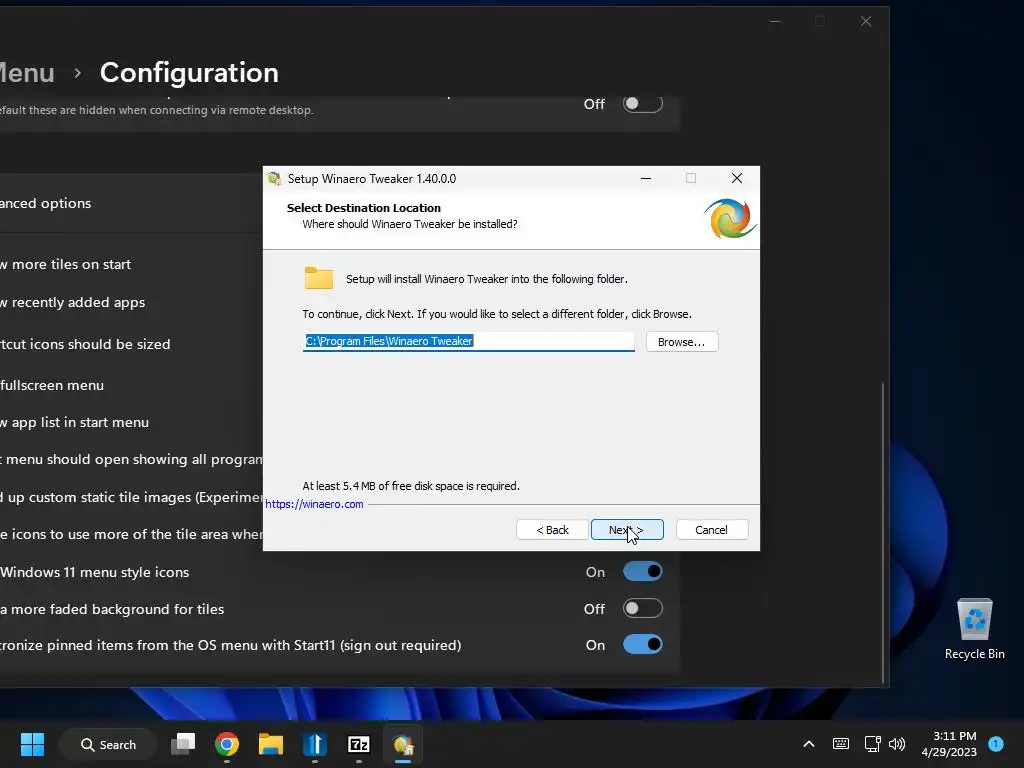Cancel the Winaero Tweaker setup
This screenshot has width=1024, height=768.
pyautogui.click(x=712, y=530)
